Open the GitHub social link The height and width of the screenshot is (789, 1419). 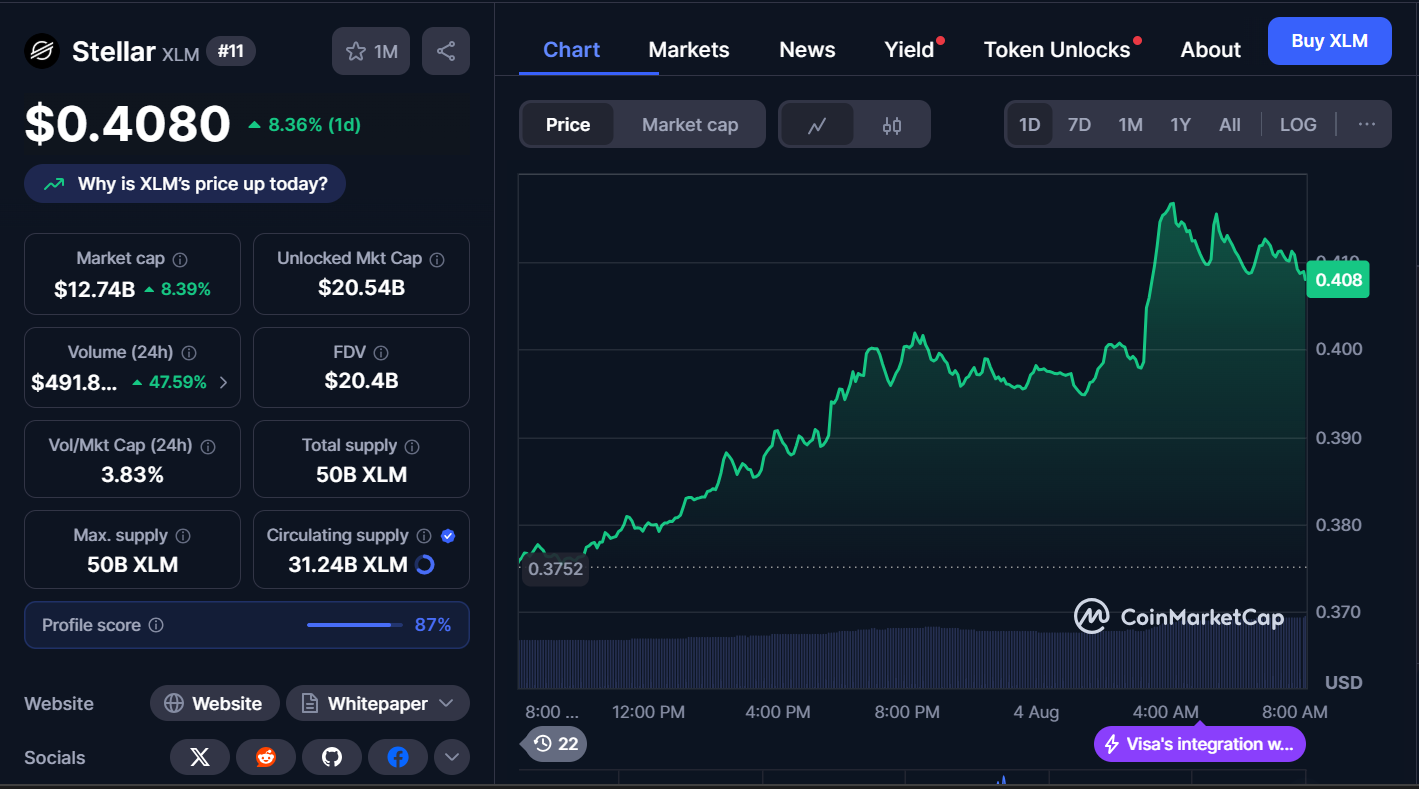[x=332, y=758]
